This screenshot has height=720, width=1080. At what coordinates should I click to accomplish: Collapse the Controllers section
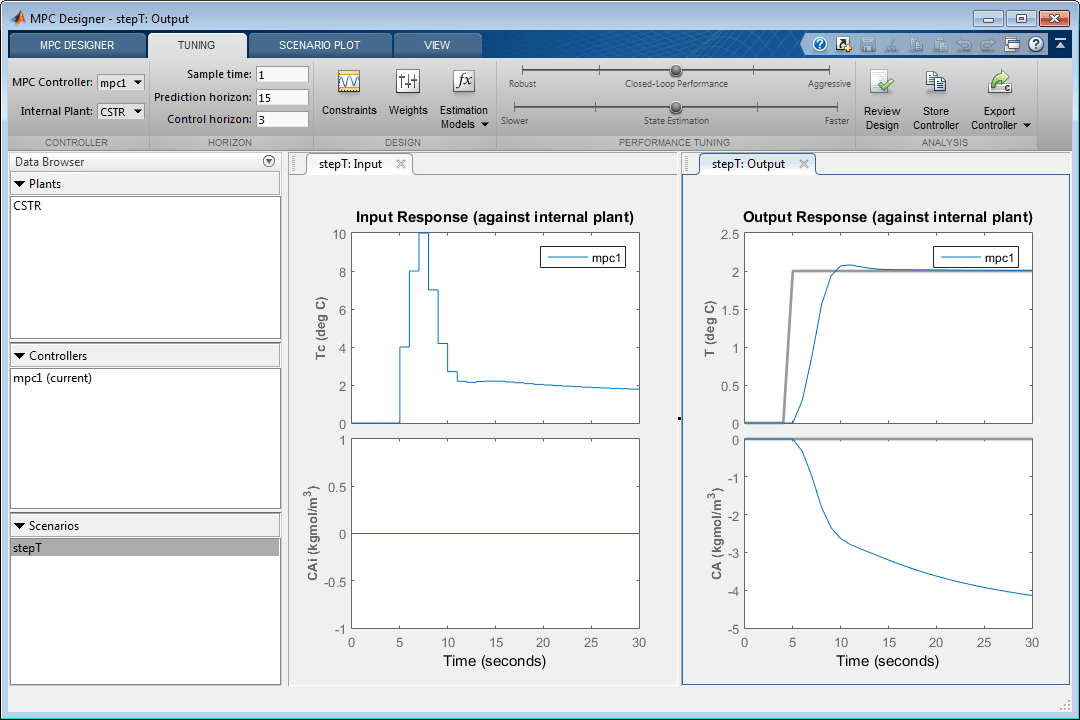point(20,356)
